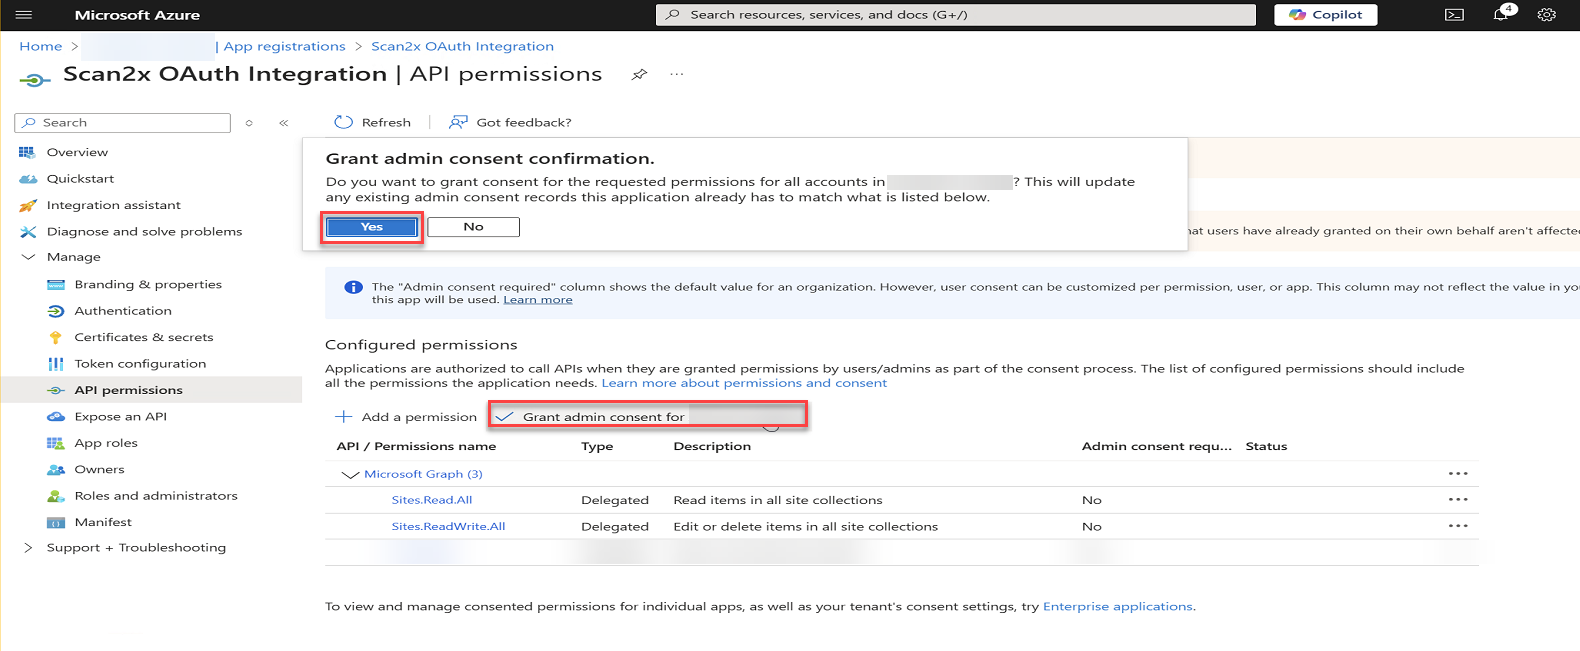Expand Support + Troubleshooting section
Viewport: 1580px width, 651px height.
[x=28, y=548]
